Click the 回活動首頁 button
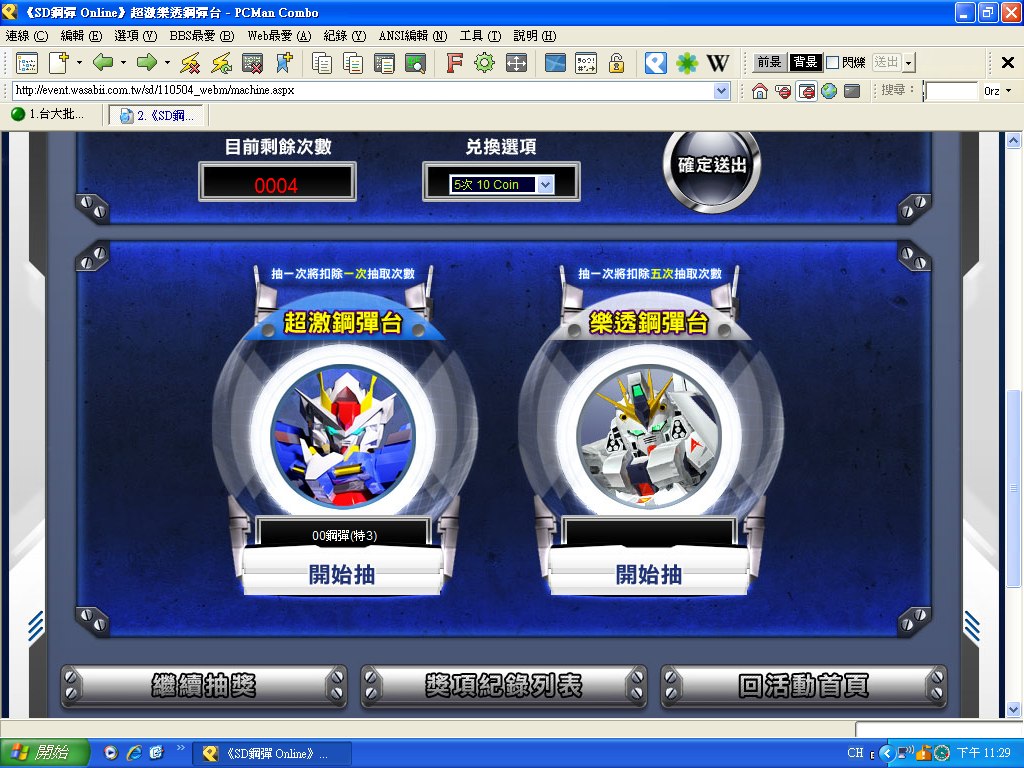The width and height of the screenshot is (1024, 768). pos(803,686)
